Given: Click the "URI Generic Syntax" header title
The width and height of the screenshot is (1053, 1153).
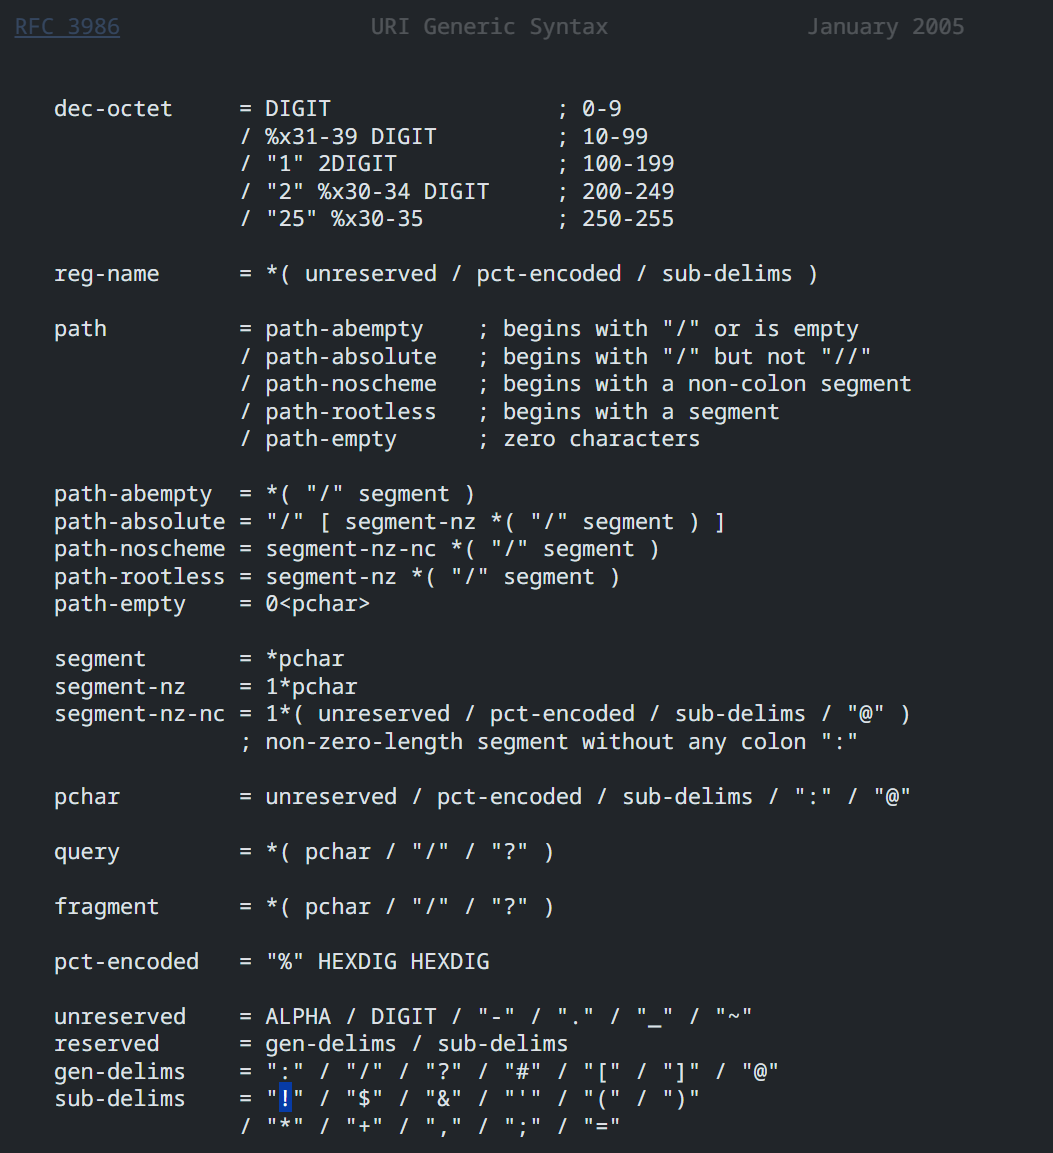Looking at the screenshot, I should pyautogui.click(x=489, y=27).
